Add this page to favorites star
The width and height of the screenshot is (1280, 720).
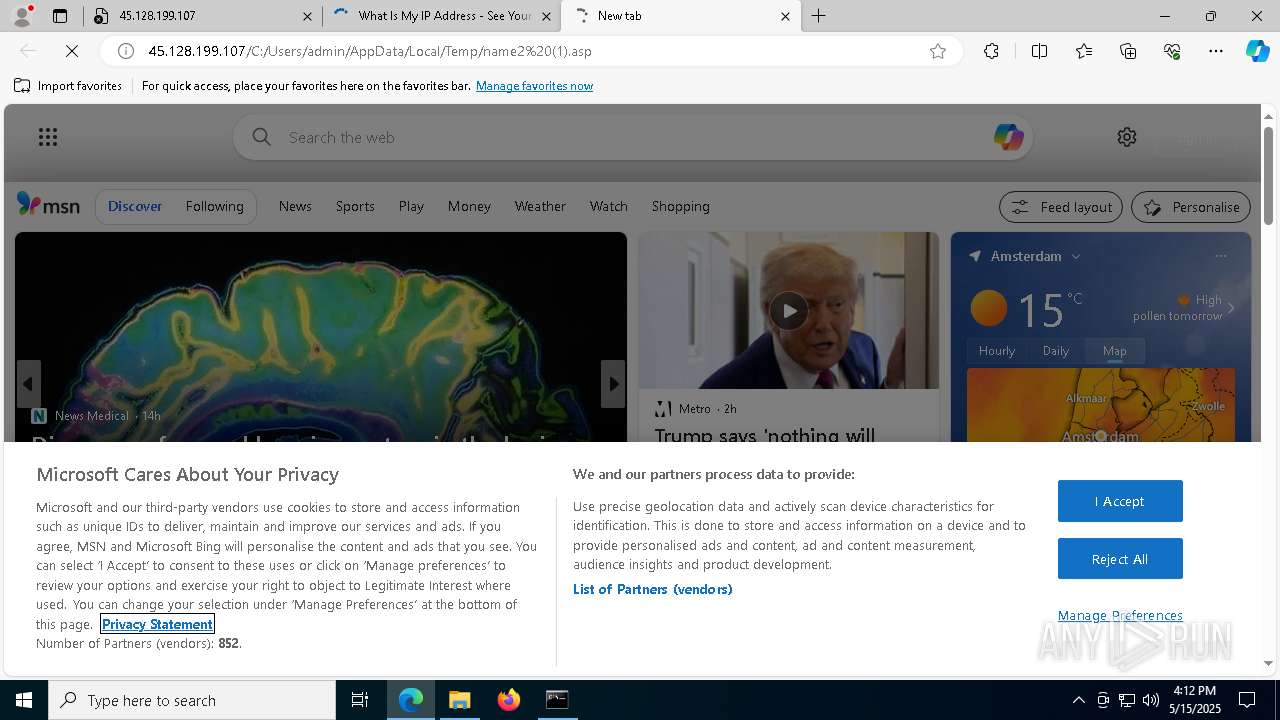pos(938,51)
